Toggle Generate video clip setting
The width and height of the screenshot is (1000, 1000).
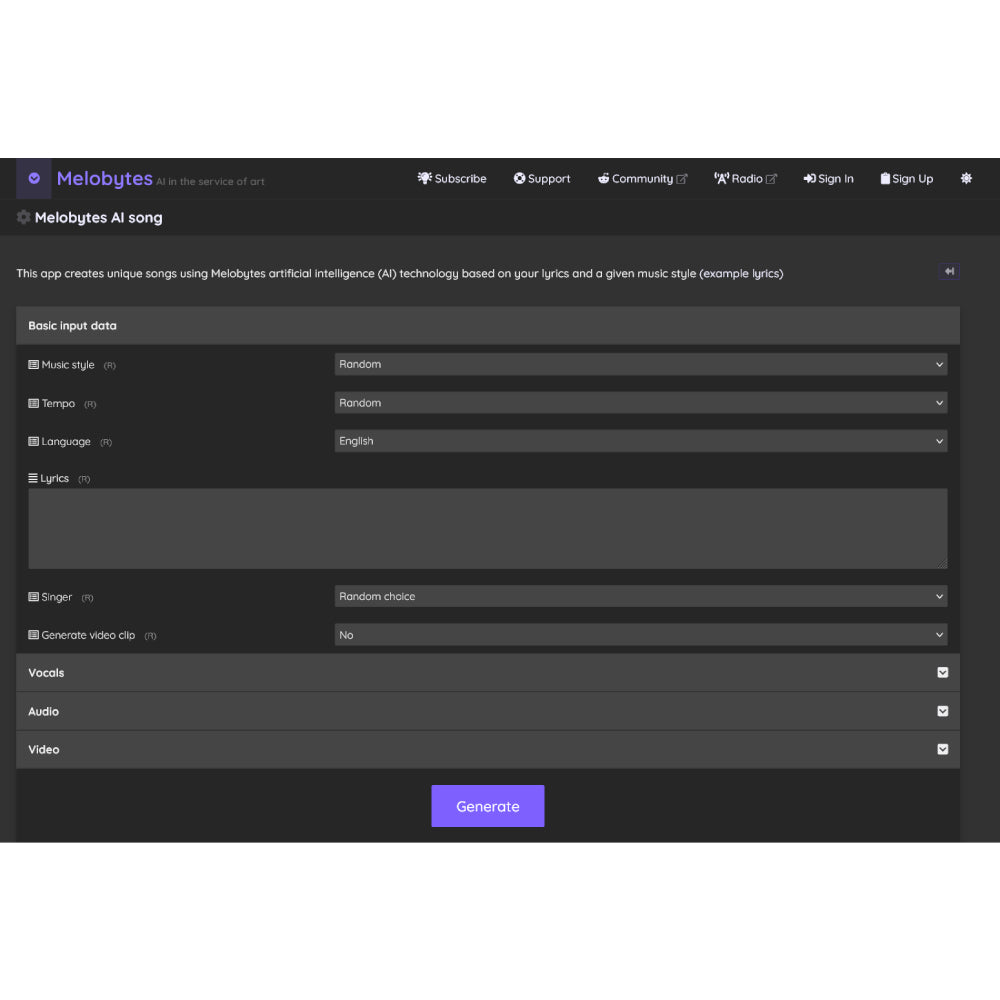(x=640, y=634)
